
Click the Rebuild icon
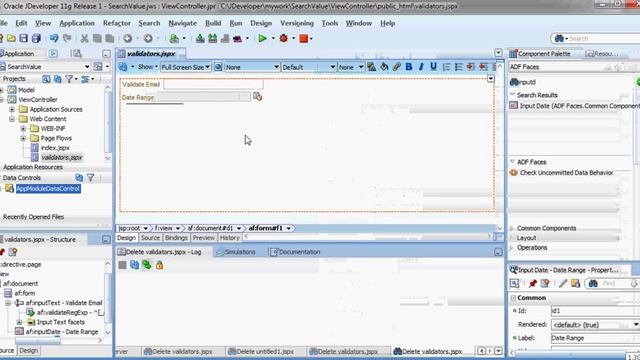213,38
